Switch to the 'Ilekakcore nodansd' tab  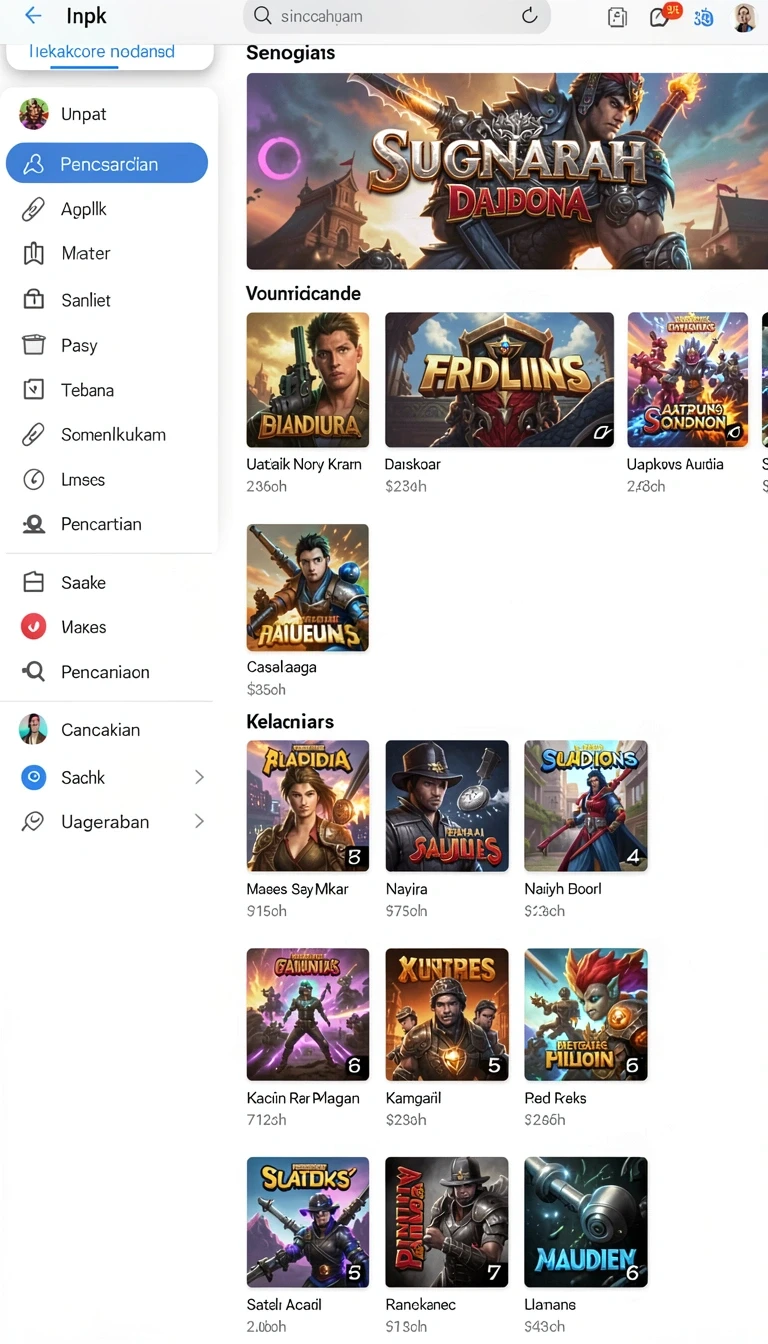(x=102, y=51)
